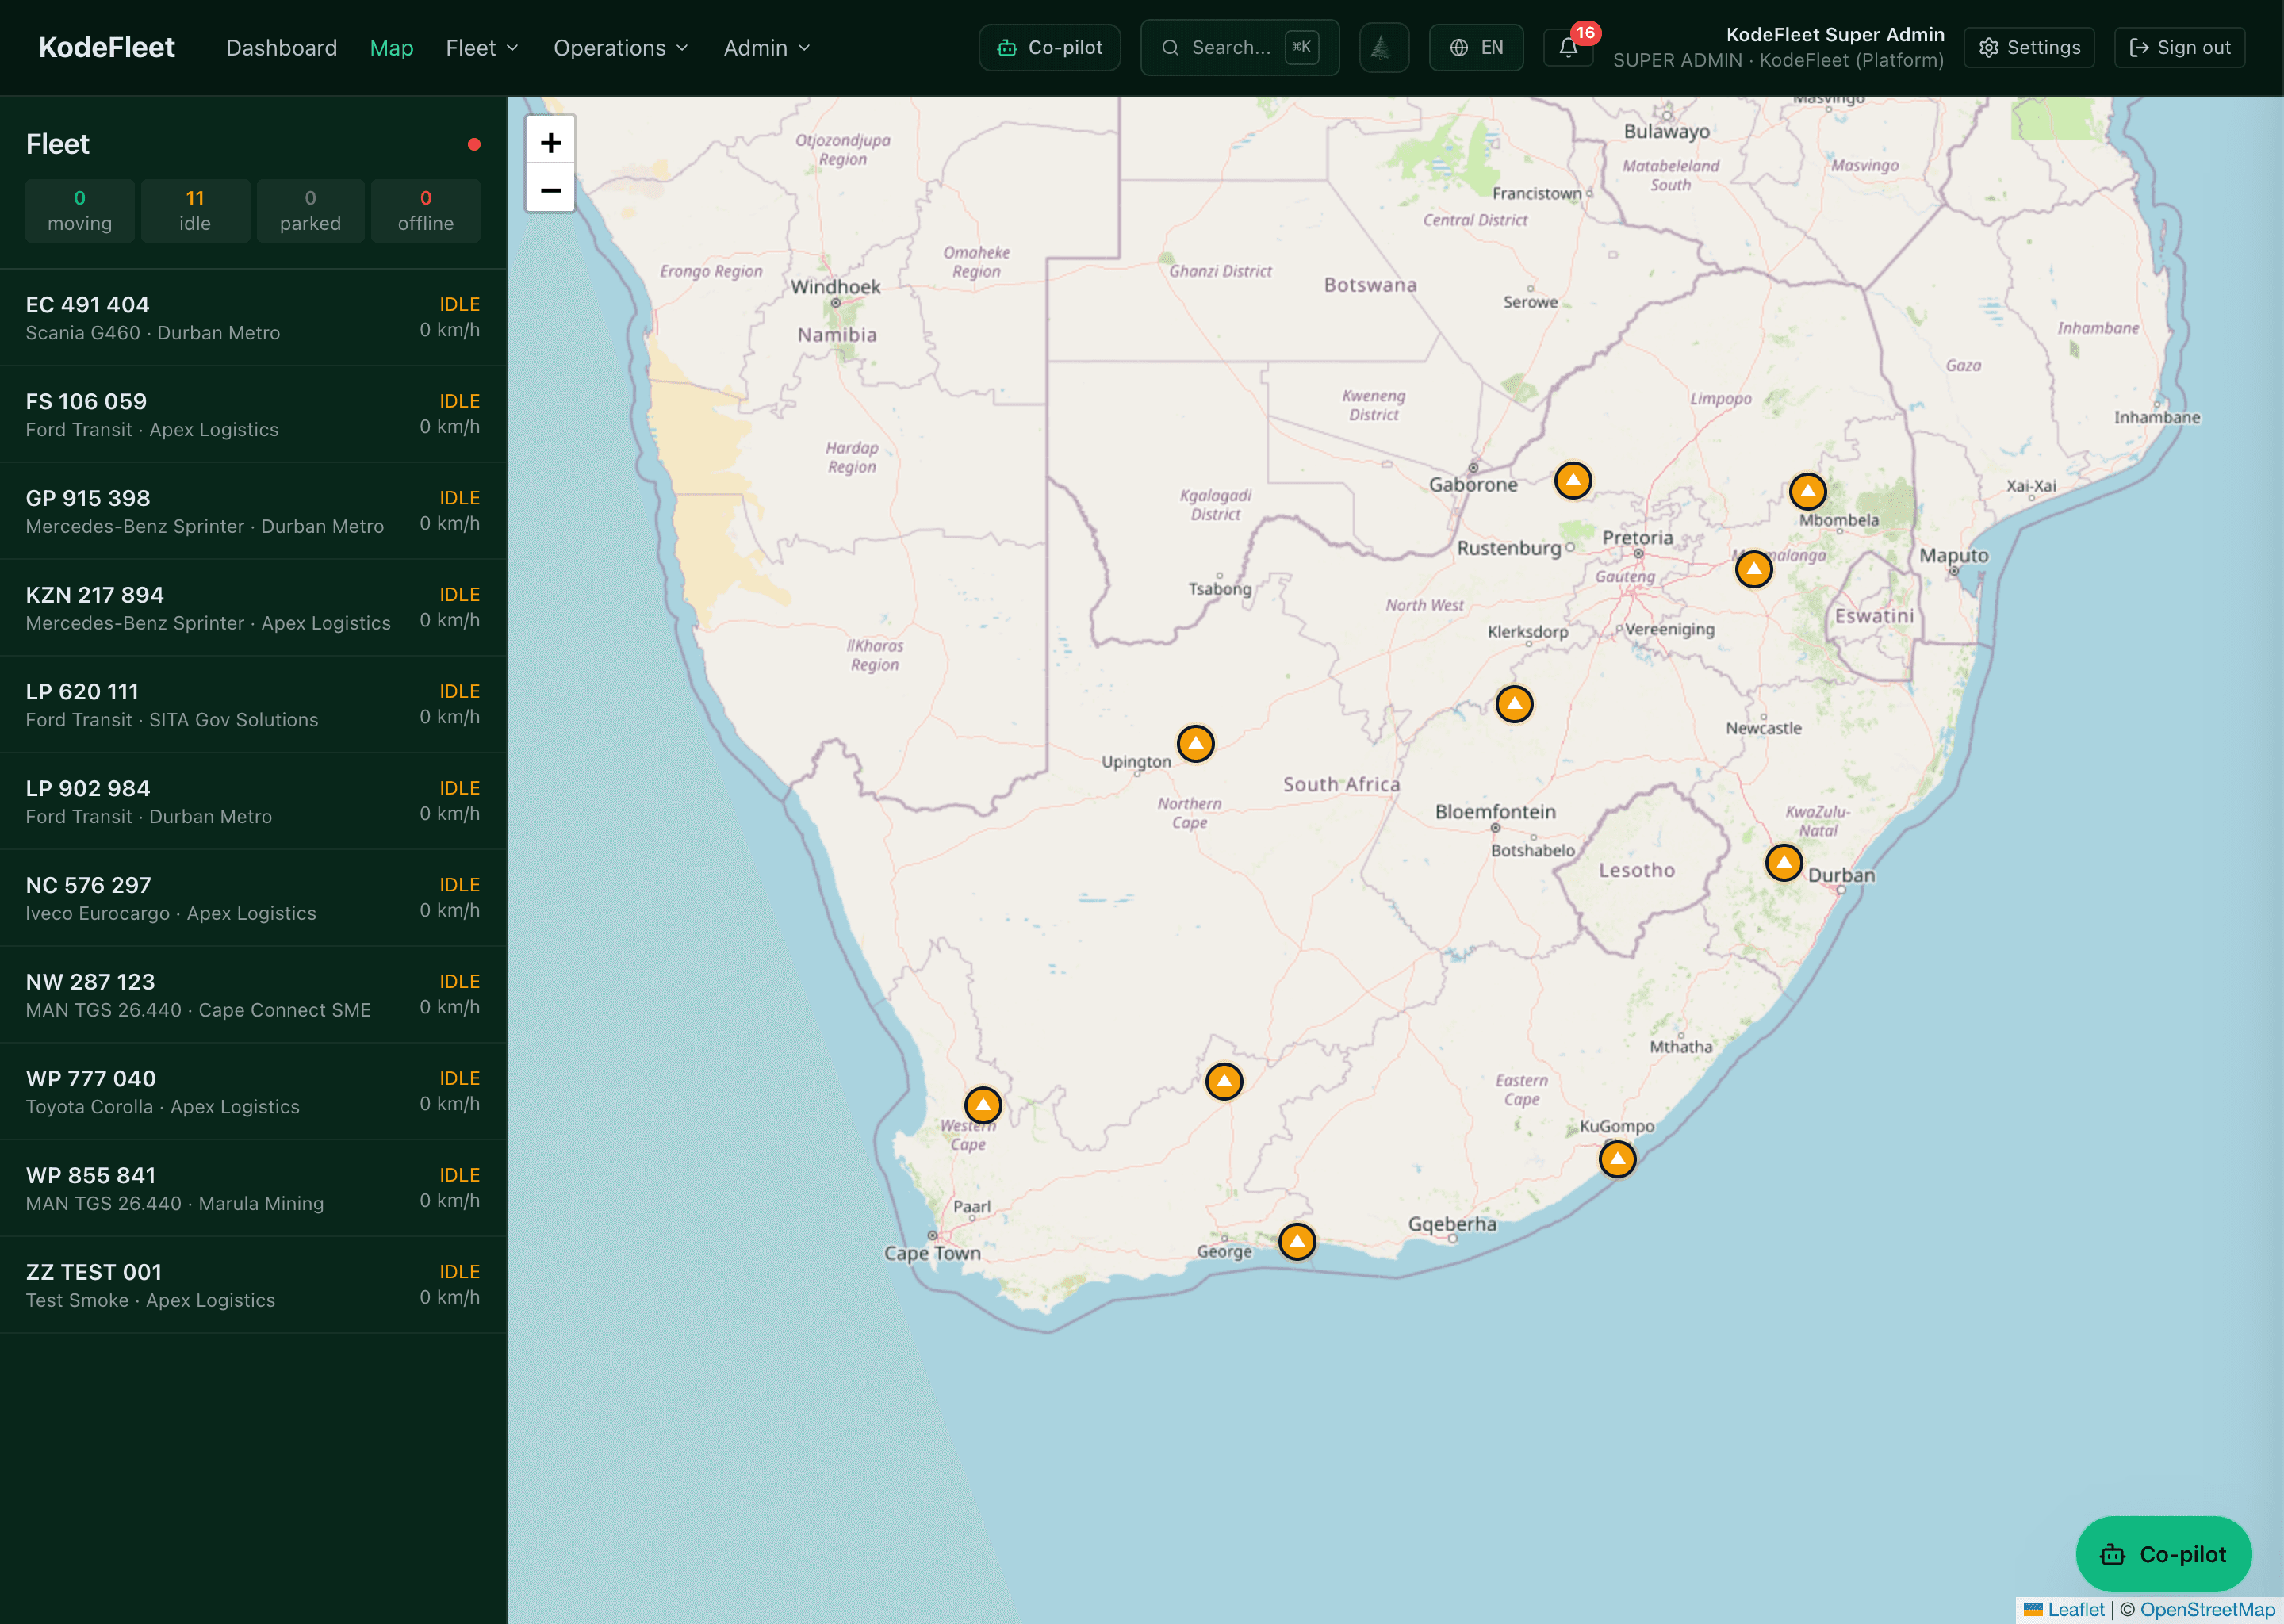Click the inland vehicle marker north of George
The image size is (2284, 1624).
coord(1224,1081)
